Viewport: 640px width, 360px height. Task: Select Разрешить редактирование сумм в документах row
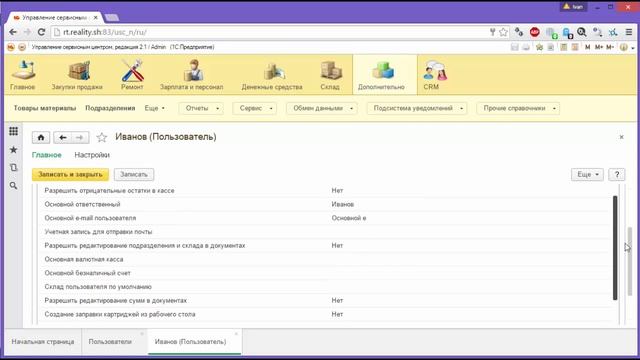328,300
